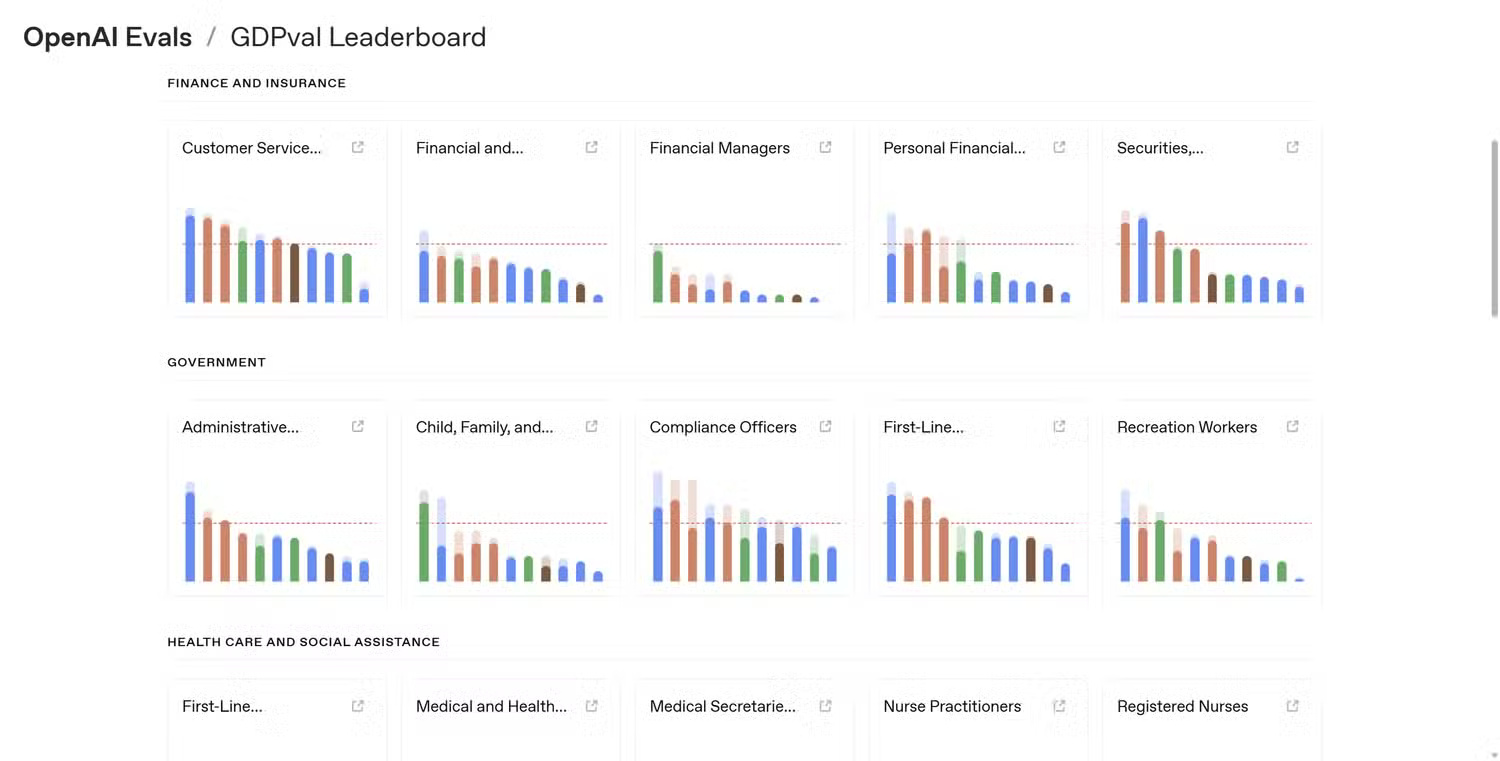
Task: Select the Customer Service bar chart
Action: [275, 255]
